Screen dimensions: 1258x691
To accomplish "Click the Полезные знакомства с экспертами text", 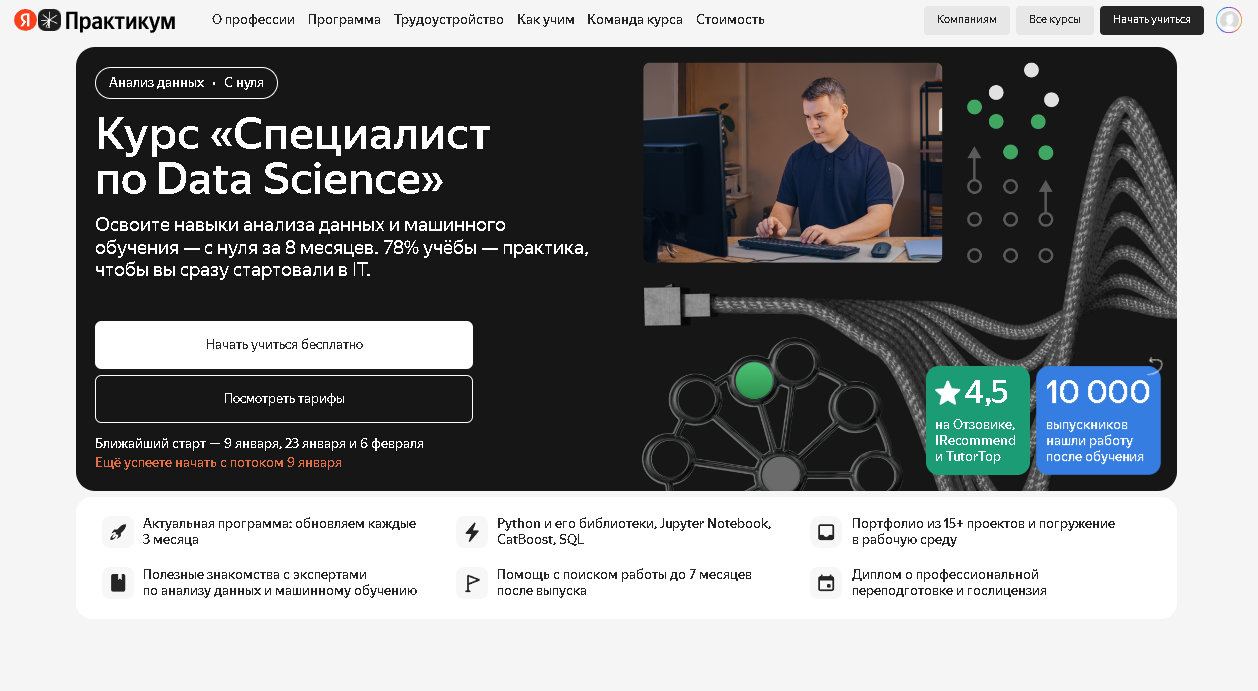I will 280,583.
